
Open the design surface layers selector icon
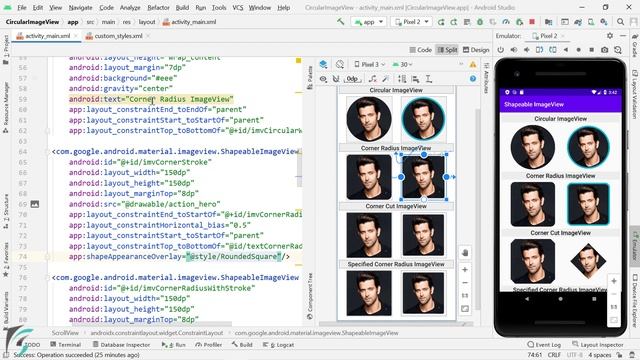(x=323, y=64)
